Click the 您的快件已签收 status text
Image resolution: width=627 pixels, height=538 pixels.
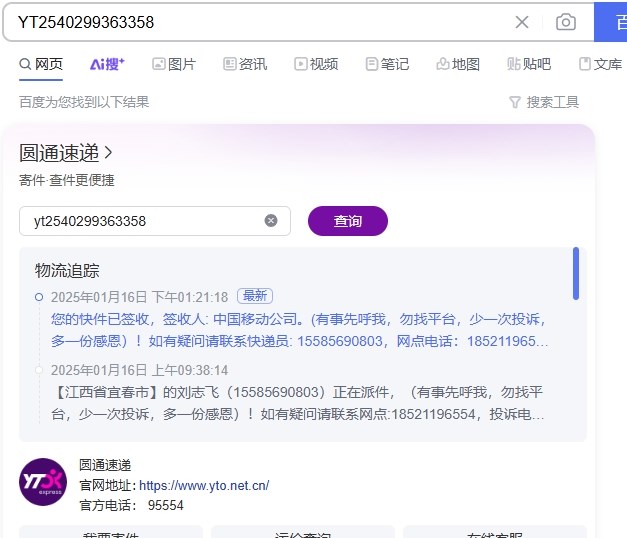(x=300, y=330)
